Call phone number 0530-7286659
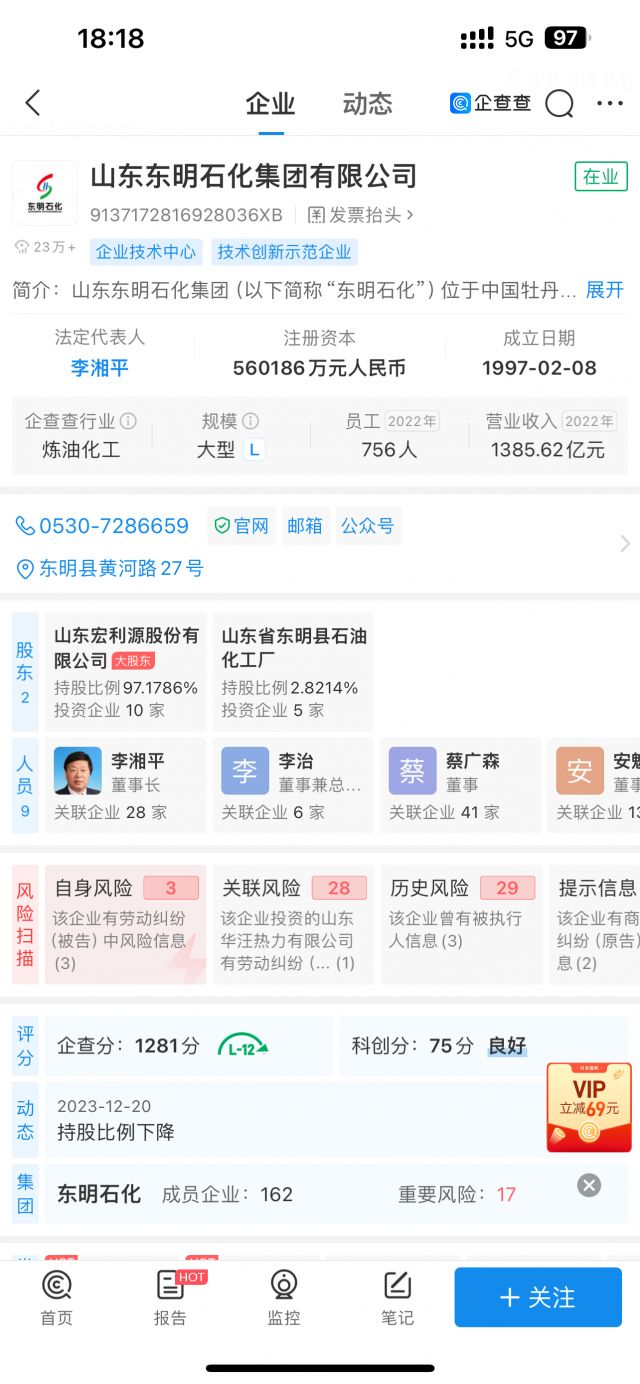Viewport: 640px width, 1384px height. (x=102, y=526)
